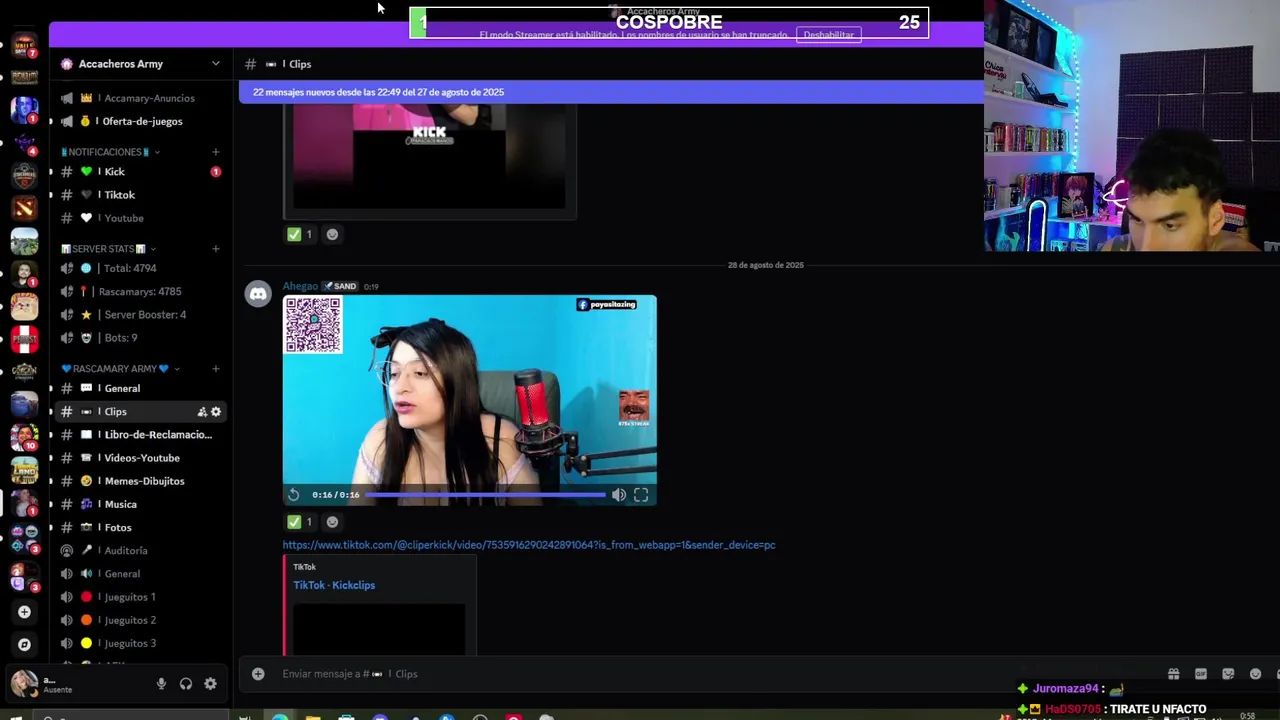
Task: Click the SAND server tag
Action: coord(340,286)
